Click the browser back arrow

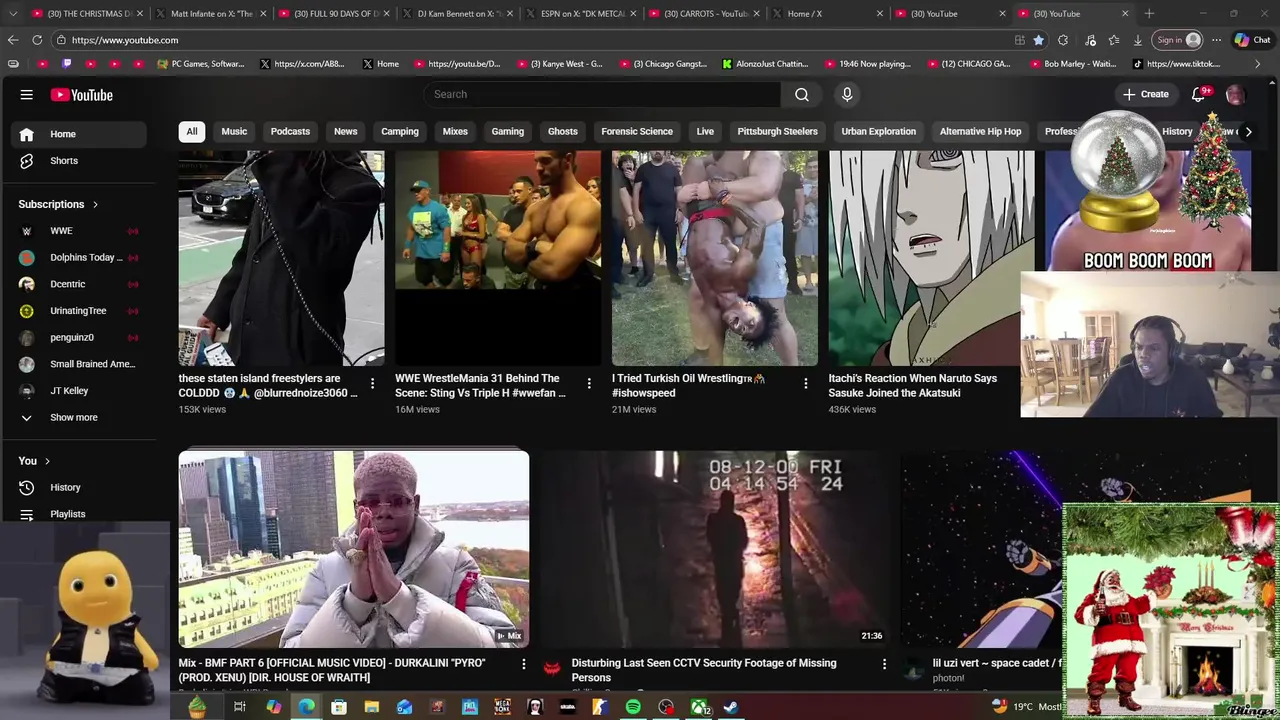[x=13, y=40]
